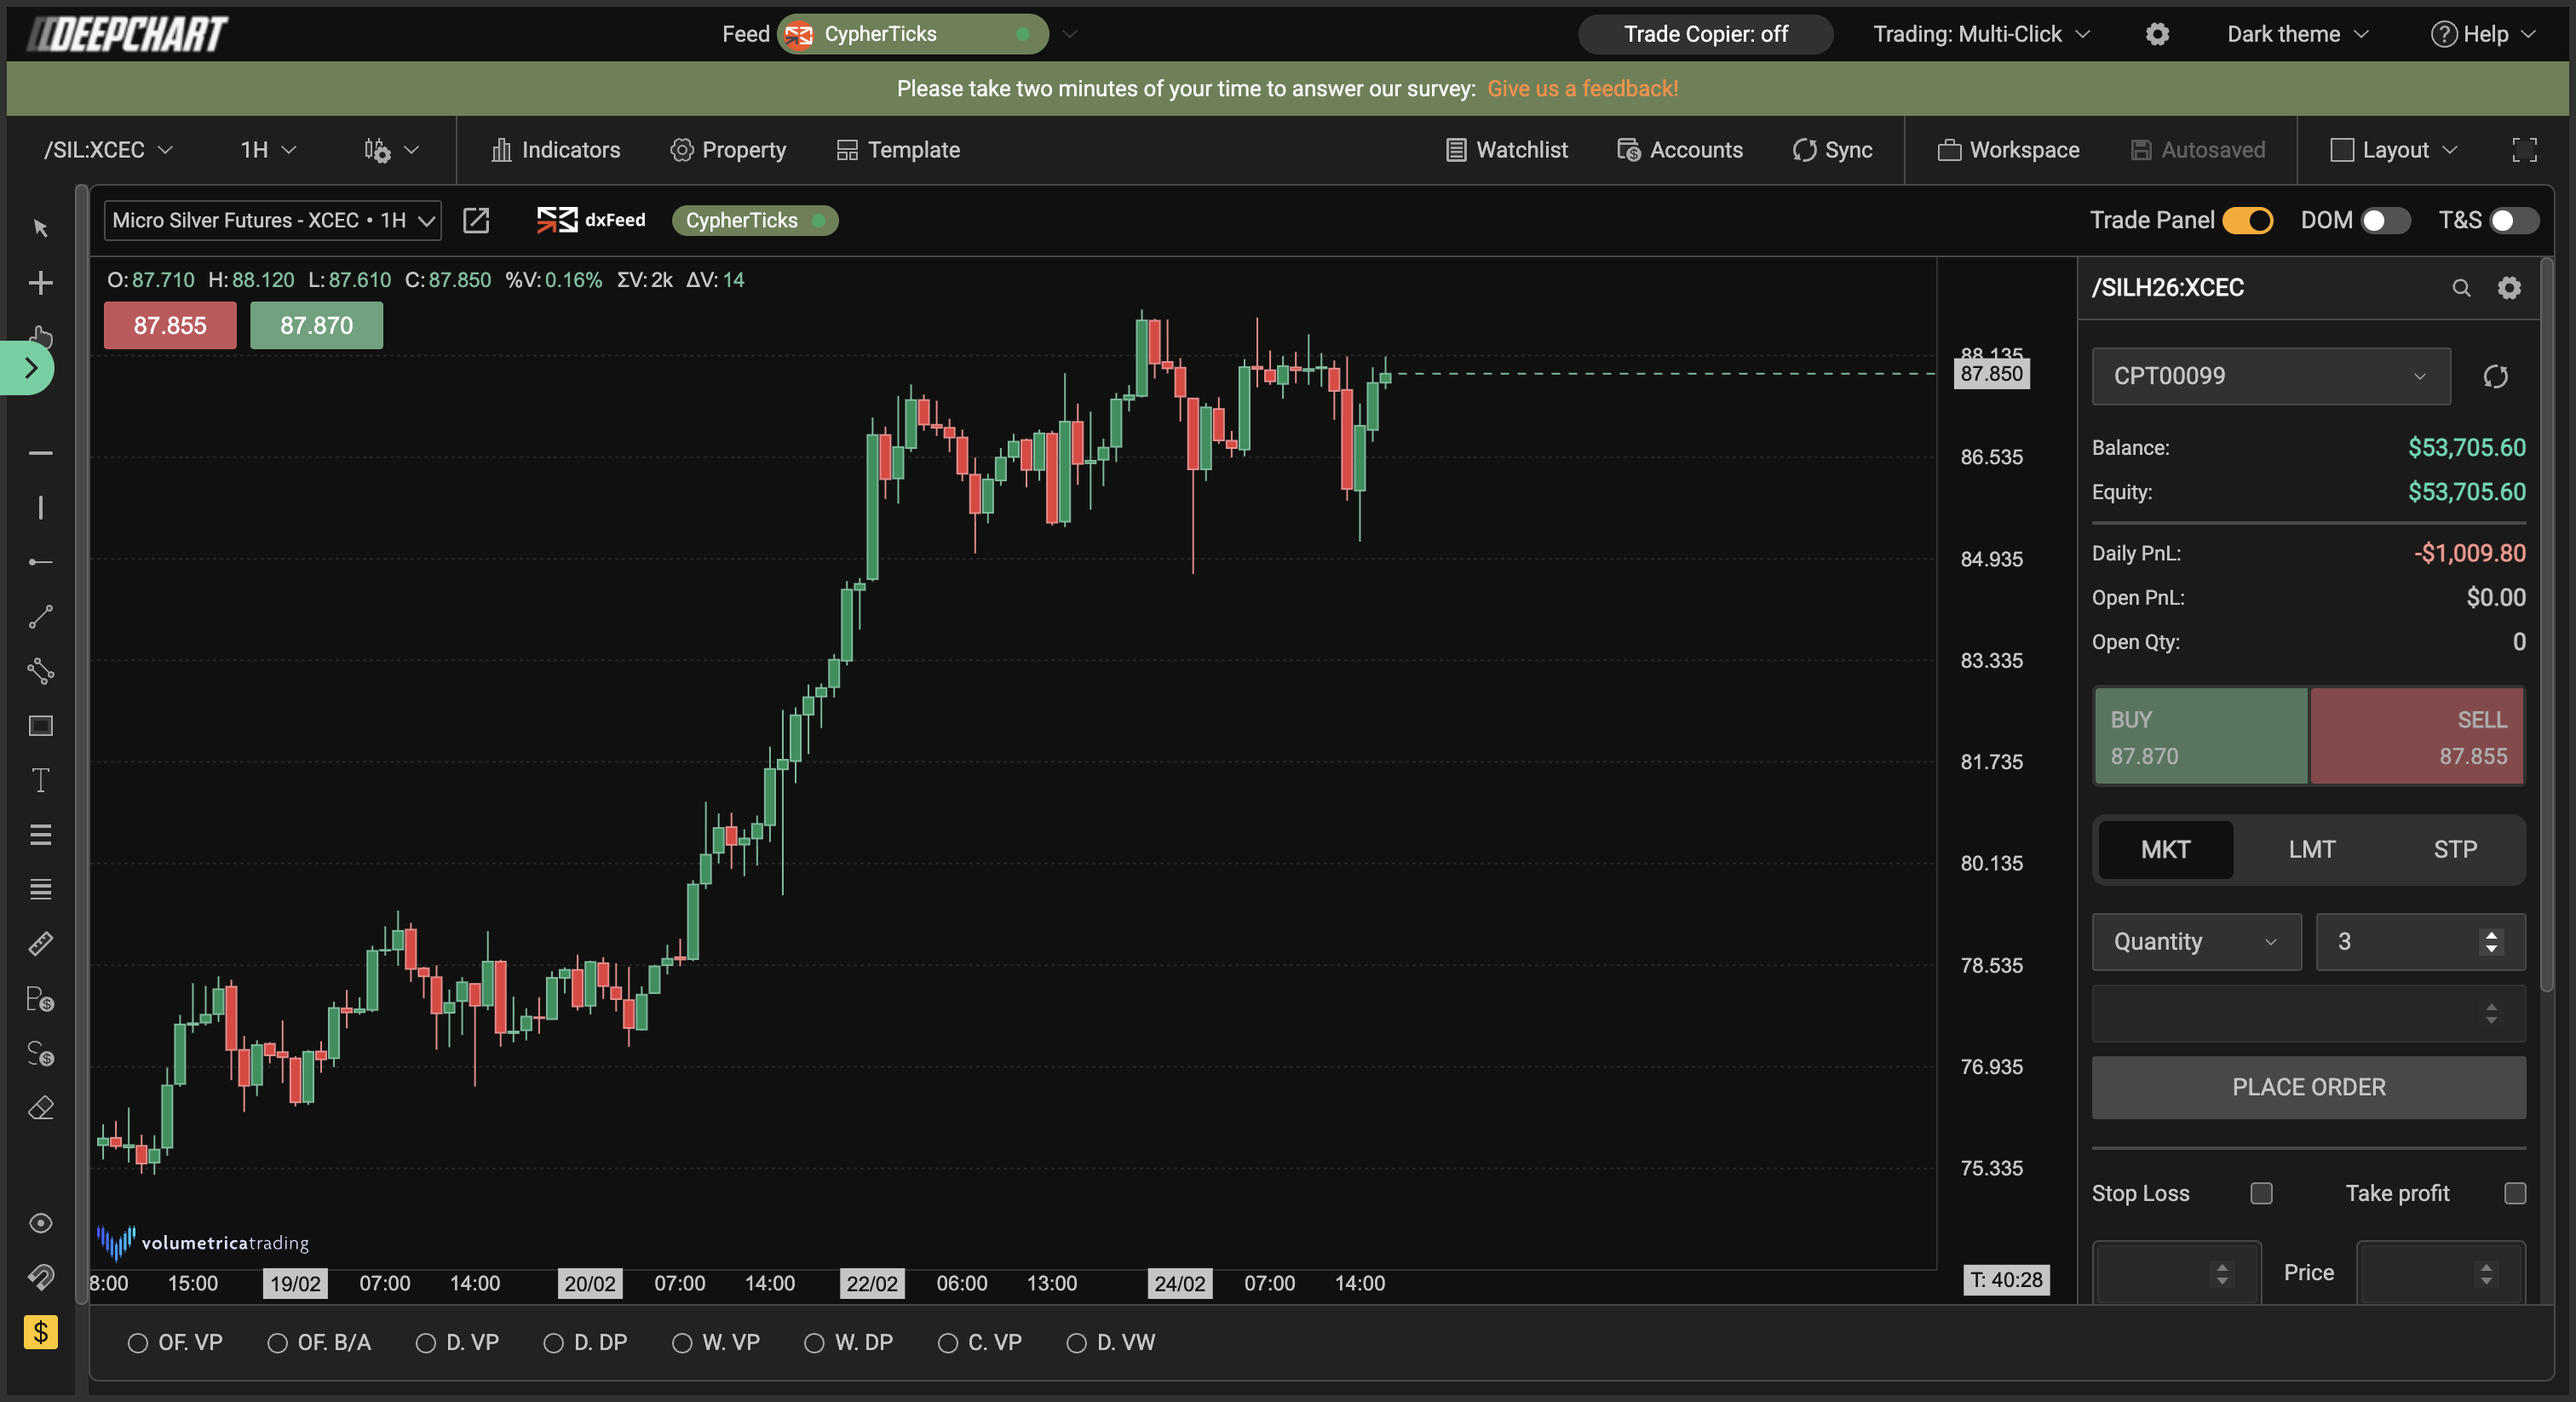Open the Give us a feedback survey link
Screen dimensions: 2576x1402
coord(1583,88)
